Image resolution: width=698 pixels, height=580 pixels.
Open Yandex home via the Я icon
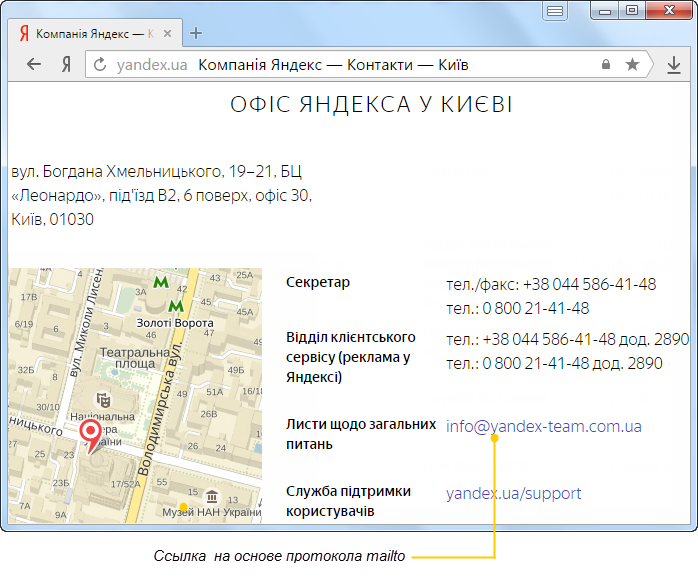click(x=66, y=65)
